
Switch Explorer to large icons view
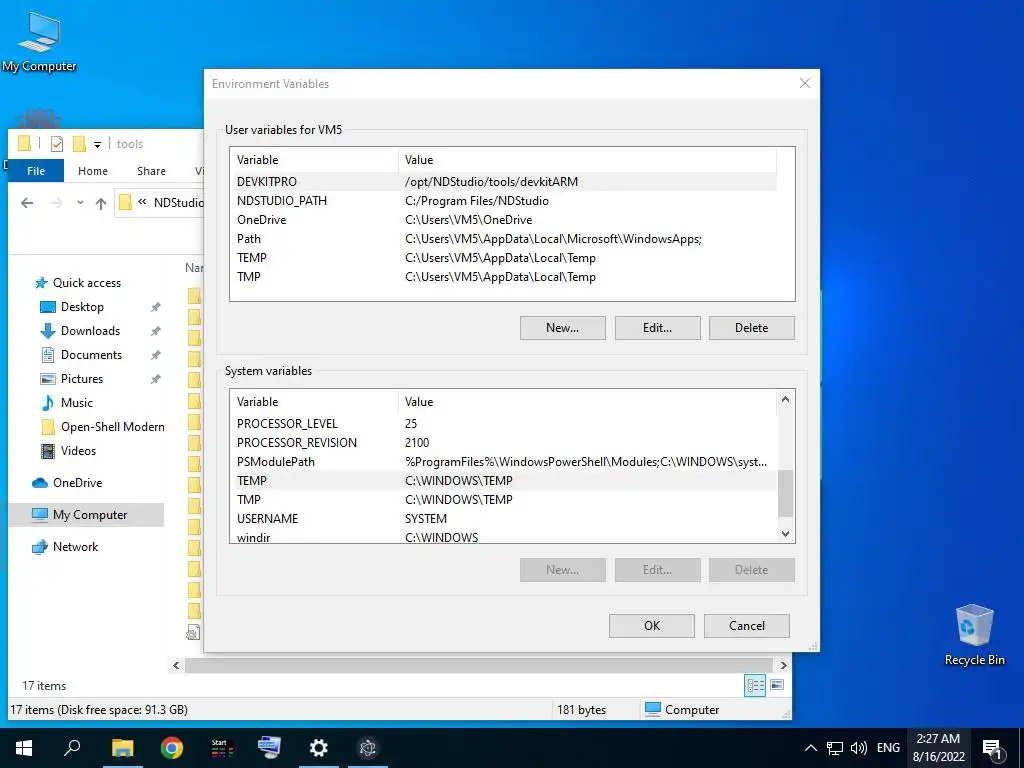(777, 685)
